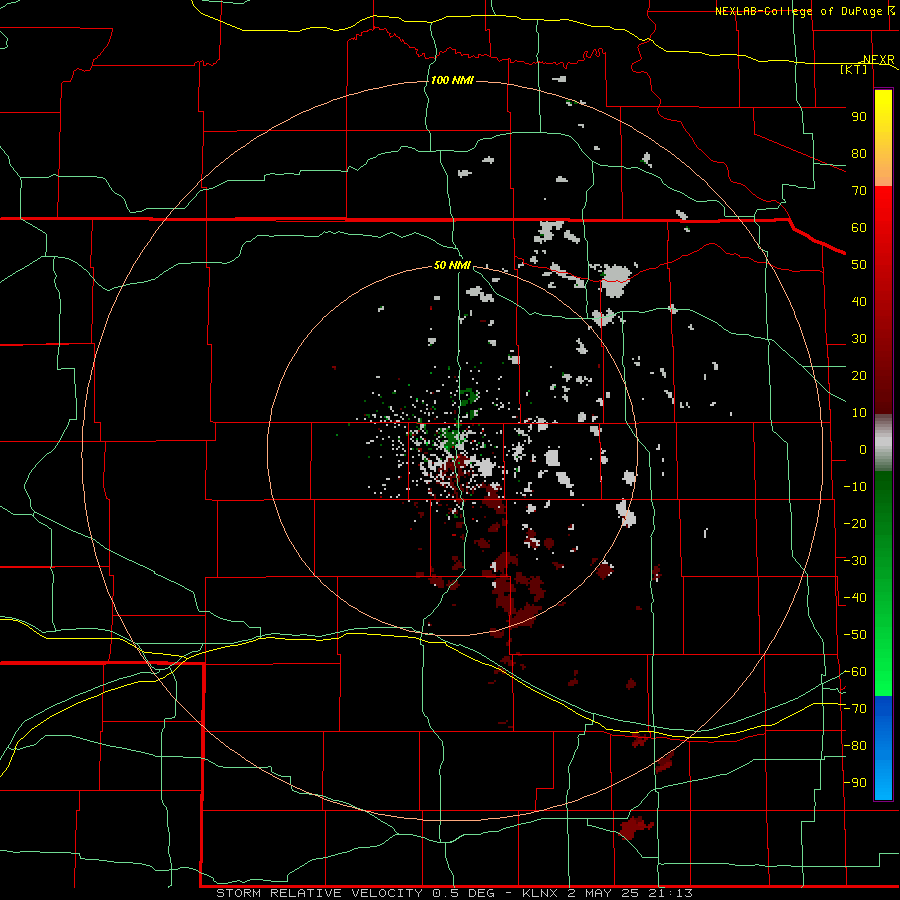Click the 30 value on the velocity scale
This screenshot has height=900, width=900.
[x=859, y=339]
